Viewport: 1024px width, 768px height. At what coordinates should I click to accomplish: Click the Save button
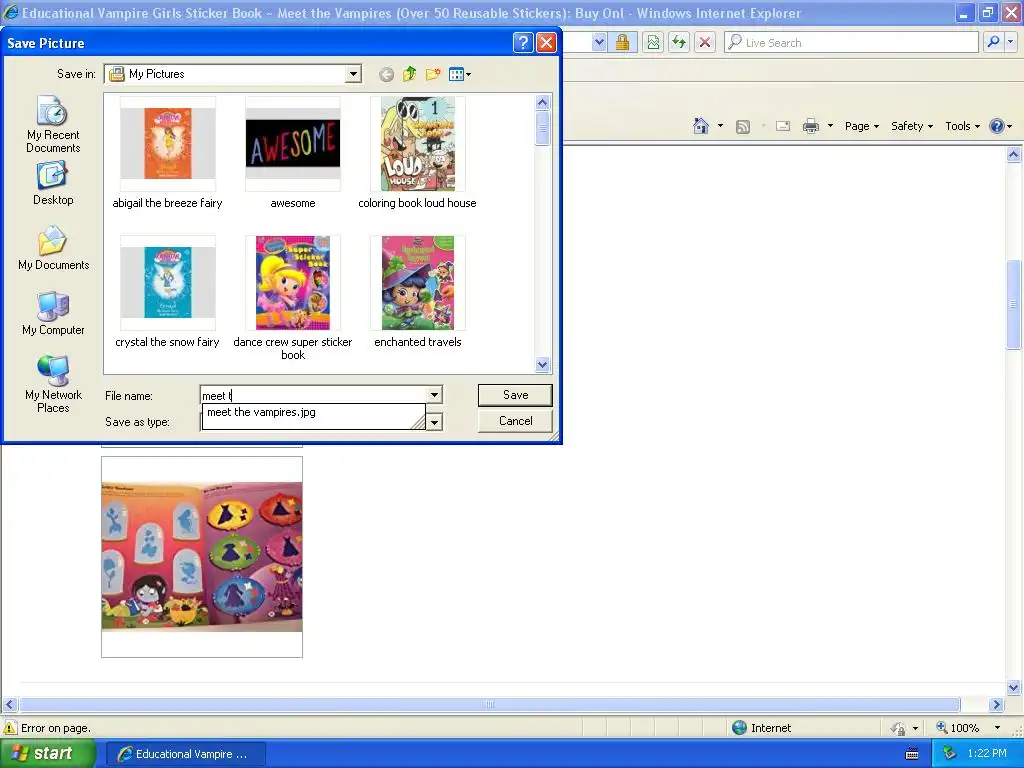point(515,394)
